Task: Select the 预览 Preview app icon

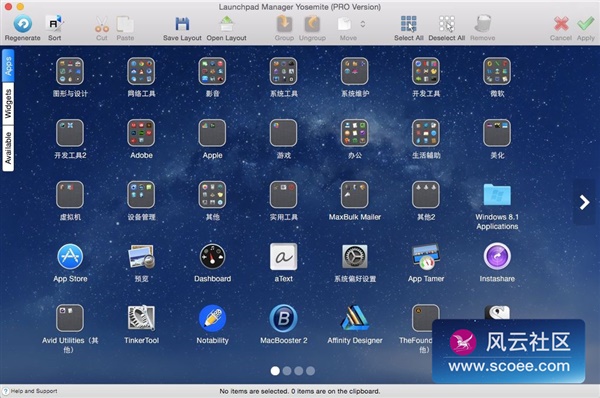Action: pyautogui.click(x=141, y=256)
